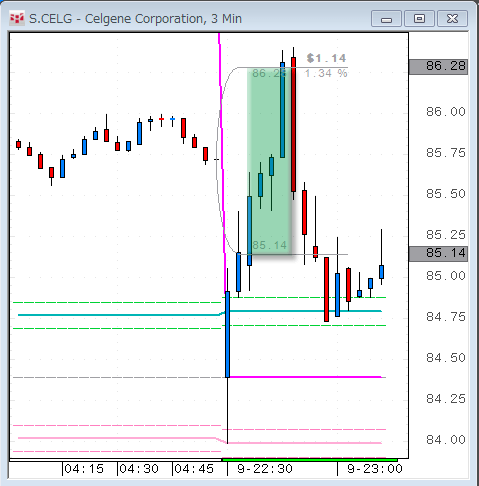Close the Celgene chart window
This screenshot has width=479, height=486.
pos(452,19)
